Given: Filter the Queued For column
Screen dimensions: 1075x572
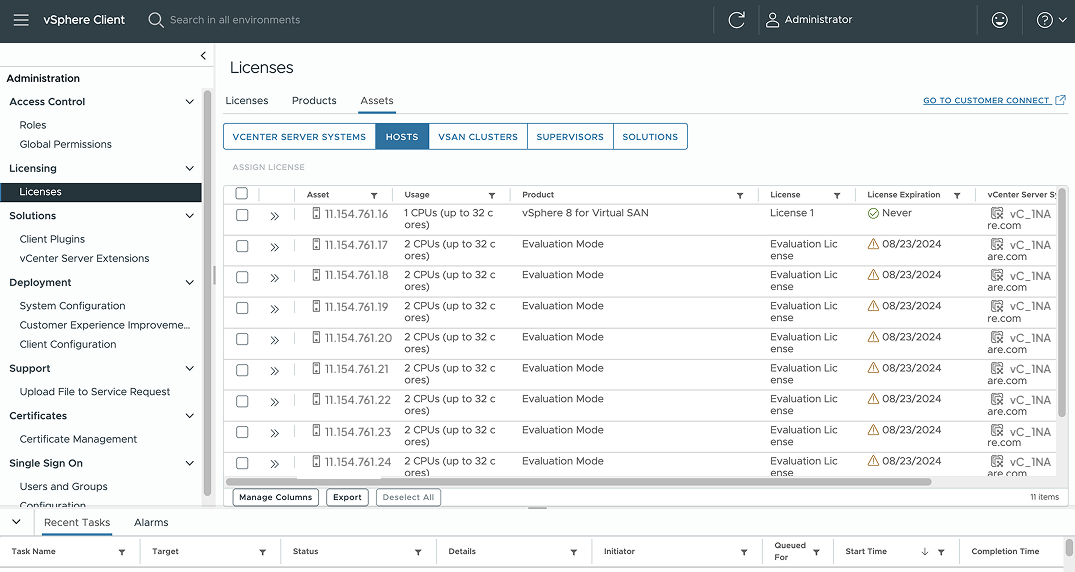Looking at the screenshot, I should pos(817,552).
